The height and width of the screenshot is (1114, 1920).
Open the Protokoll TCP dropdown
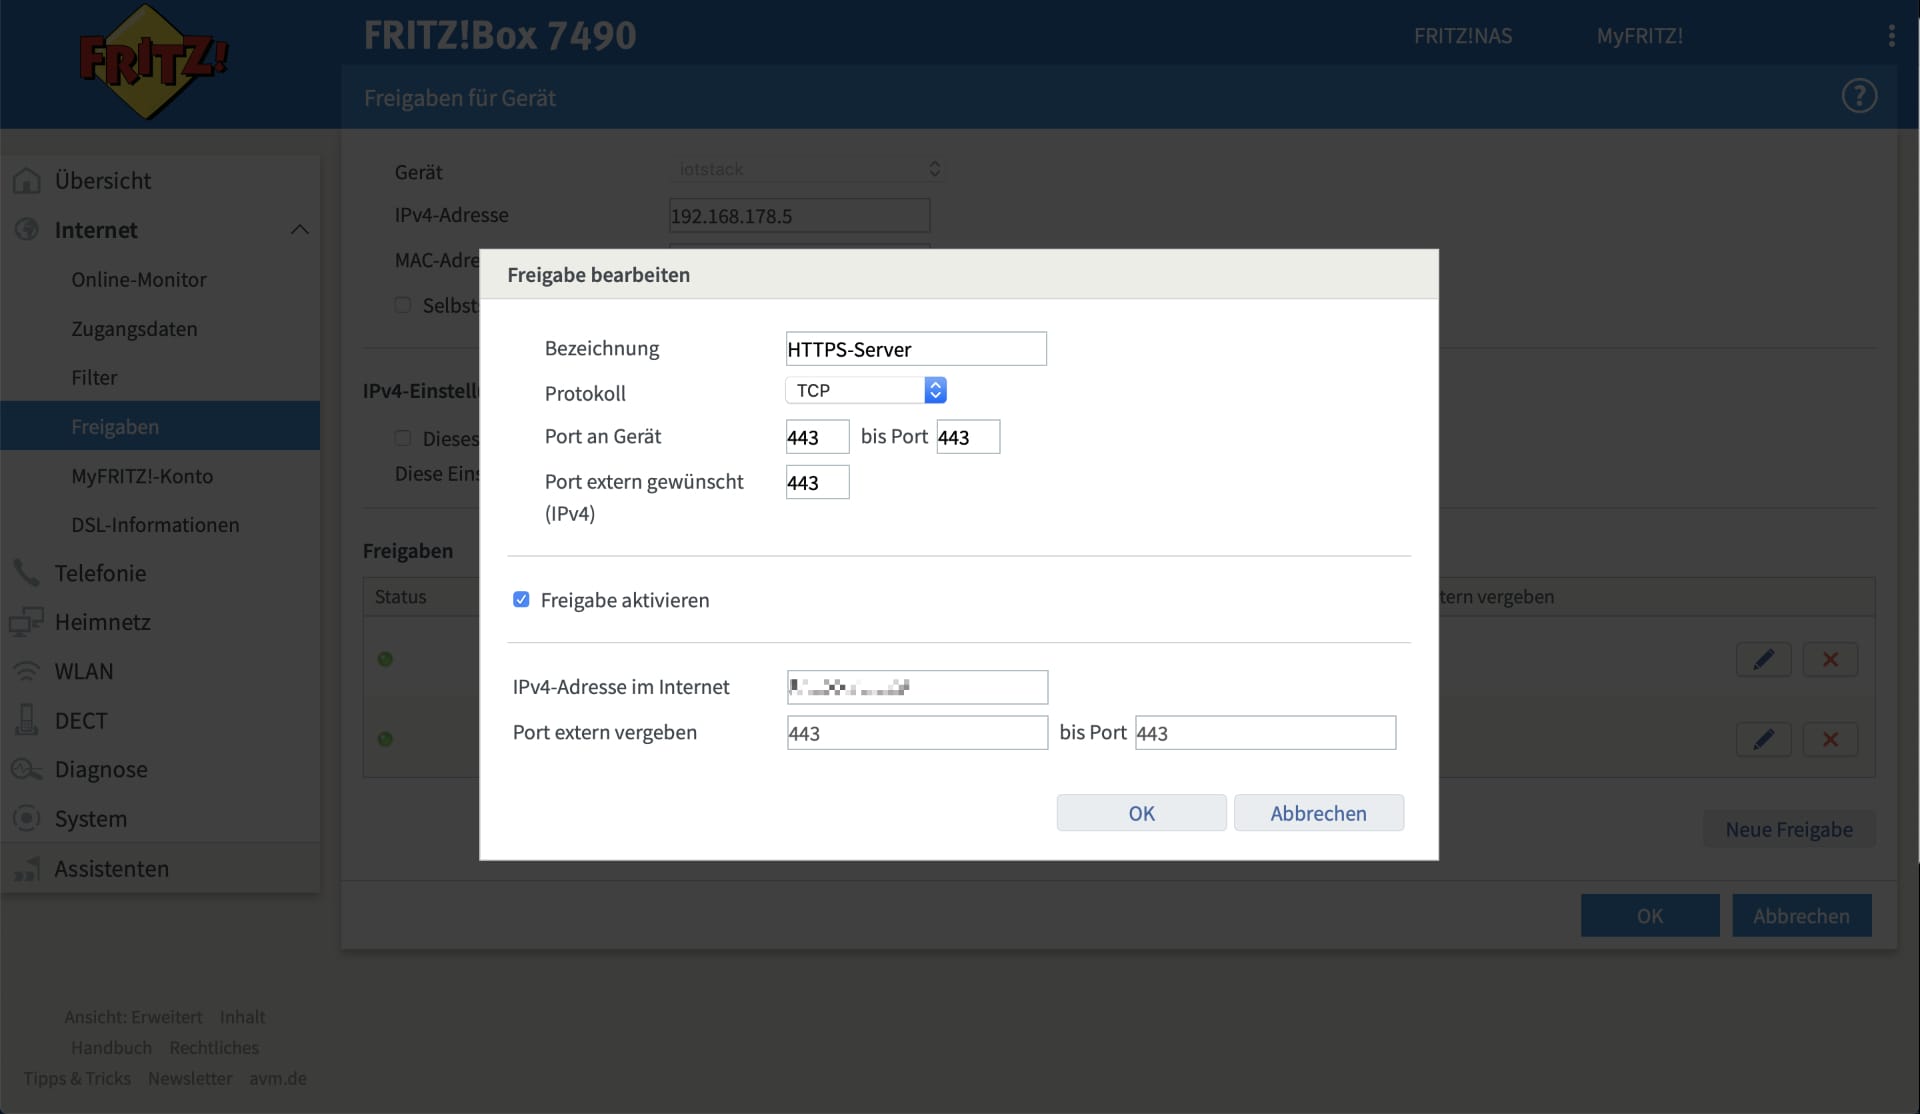pyautogui.click(x=866, y=390)
